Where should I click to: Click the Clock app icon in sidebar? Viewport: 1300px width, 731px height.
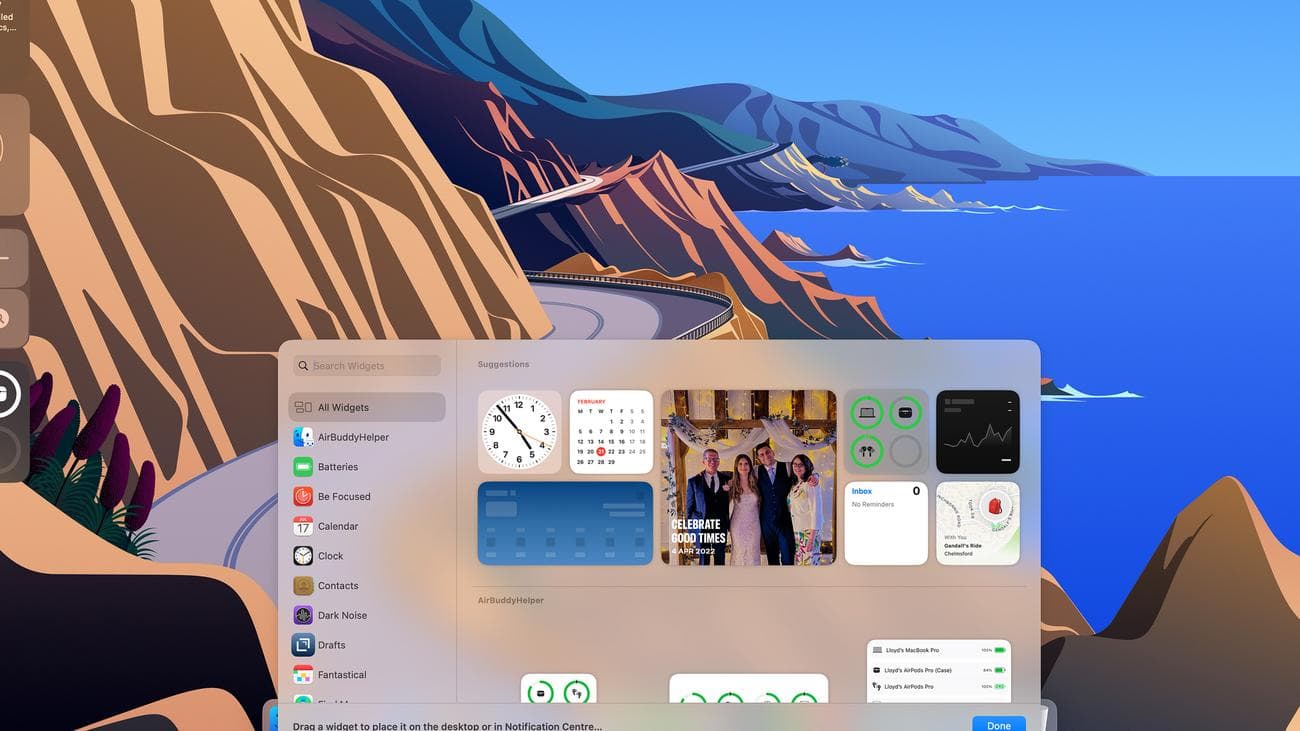(303, 555)
